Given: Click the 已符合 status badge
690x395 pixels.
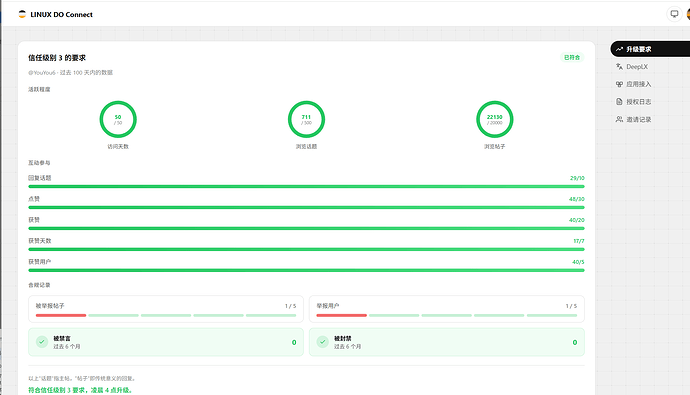Looking at the screenshot, I should [x=572, y=57].
